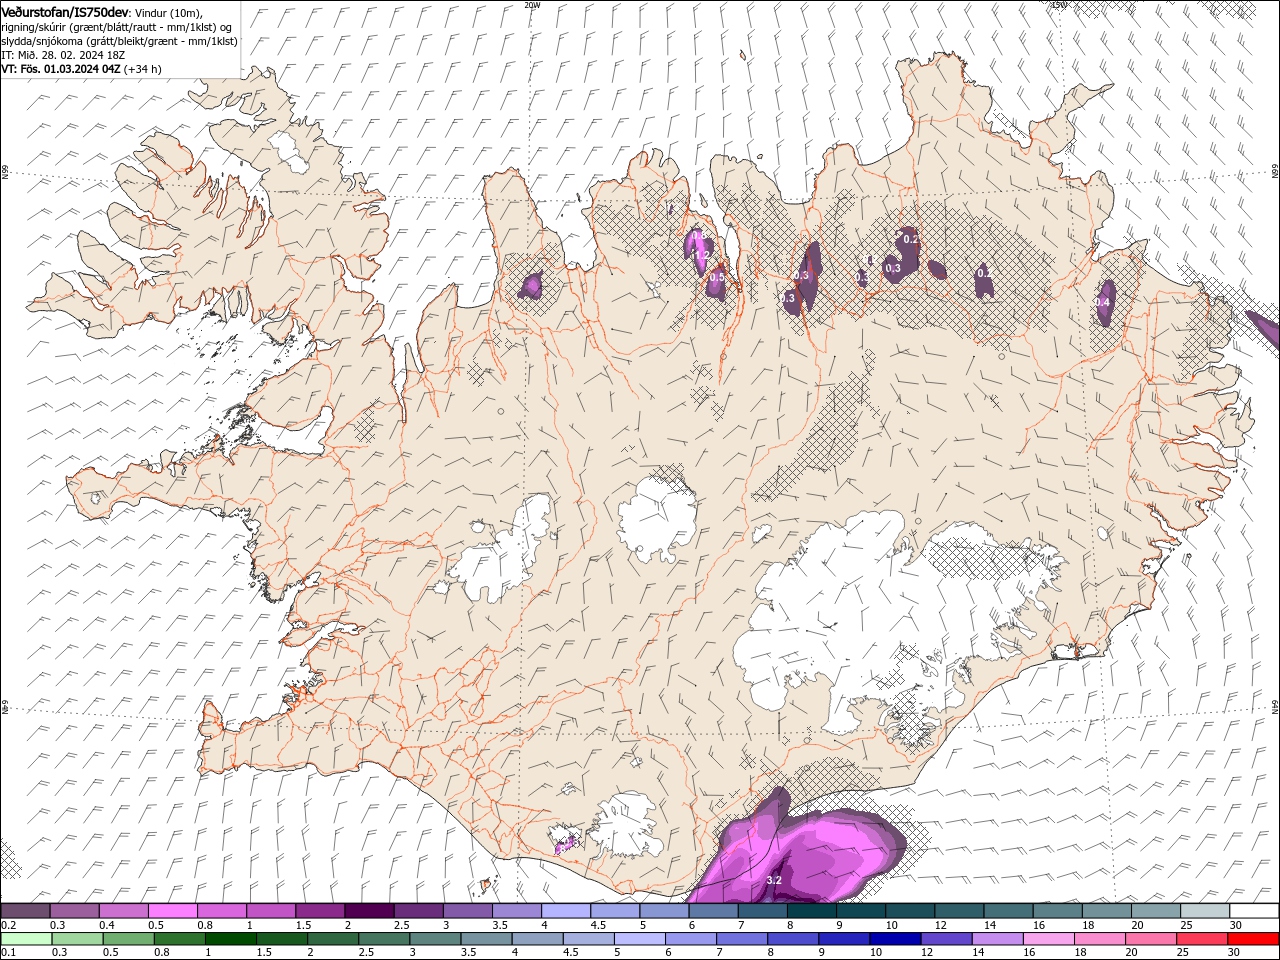Click the 64N latitude label on right edge

click(1275, 708)
